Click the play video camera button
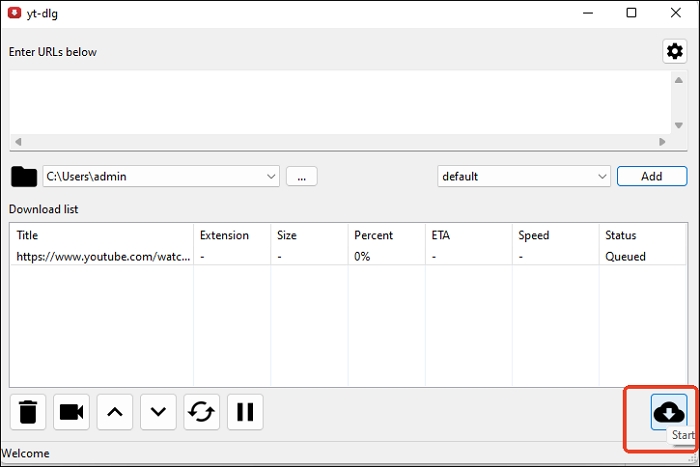Image resolution: width=700 pixels, height=467 pixels. pos(71,412)
